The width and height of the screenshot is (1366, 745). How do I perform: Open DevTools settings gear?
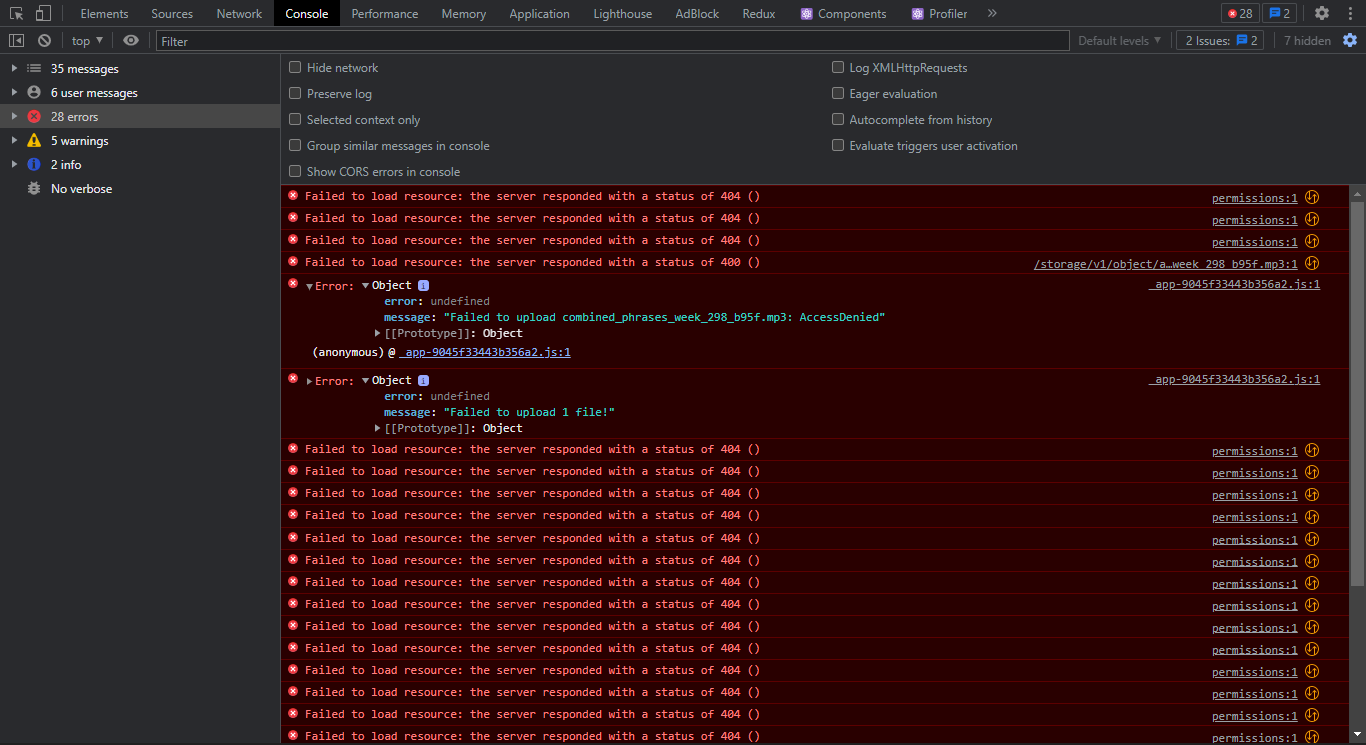[1320, 13]
